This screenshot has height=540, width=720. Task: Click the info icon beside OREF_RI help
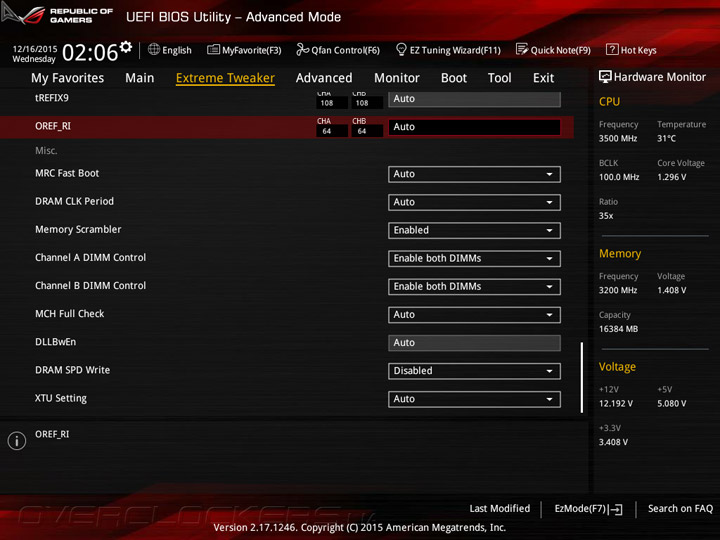[x=17, y=441]
